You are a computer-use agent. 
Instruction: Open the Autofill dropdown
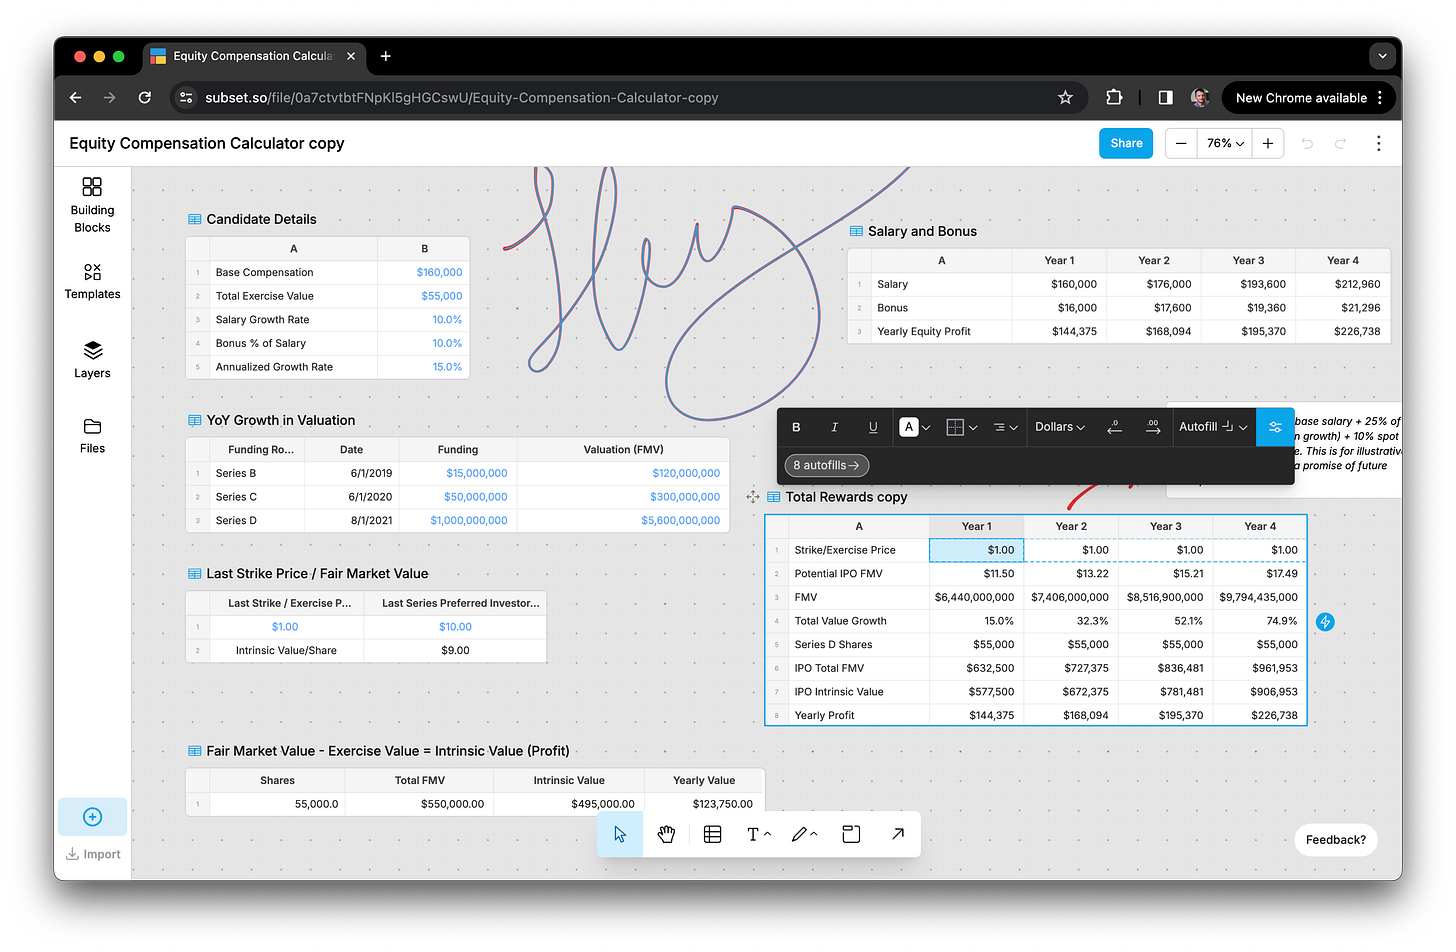1213,427
